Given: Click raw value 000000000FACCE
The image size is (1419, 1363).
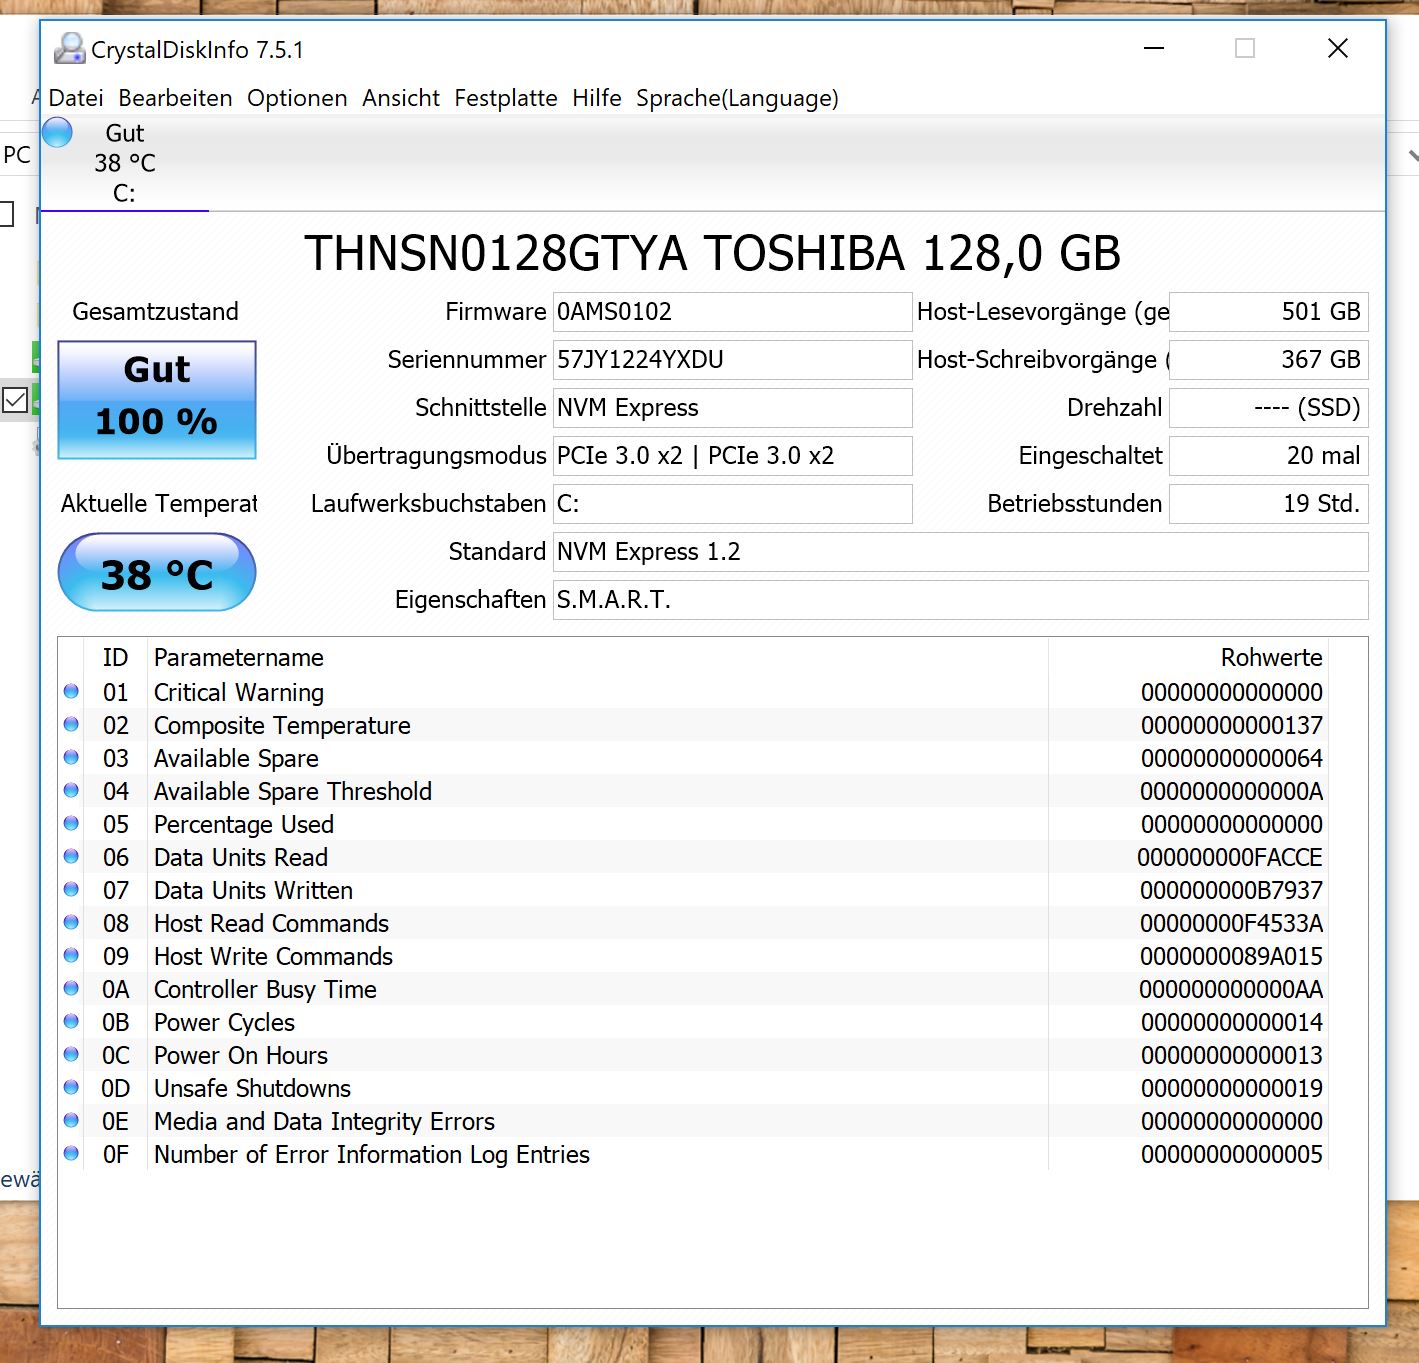Looking at the screenshot, I should tap(1230, 857).
